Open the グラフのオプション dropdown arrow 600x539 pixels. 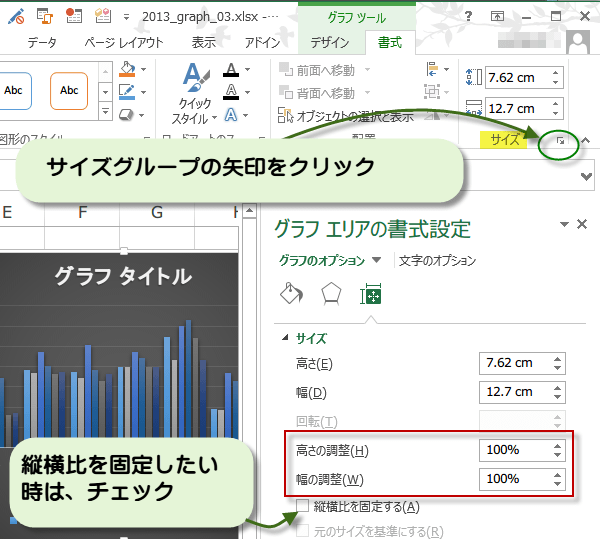pyautogui.click(x=376, y=260)
